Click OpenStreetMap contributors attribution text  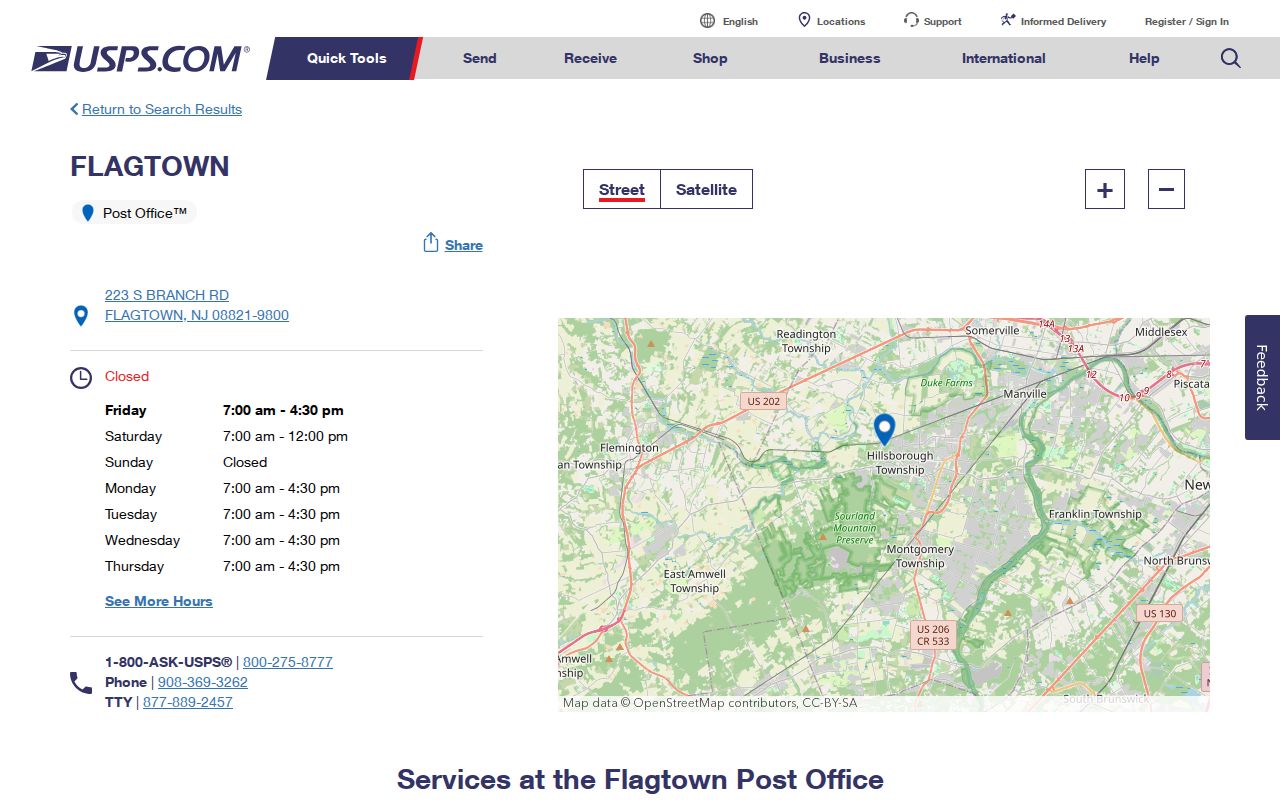click(x=716, y=703)
